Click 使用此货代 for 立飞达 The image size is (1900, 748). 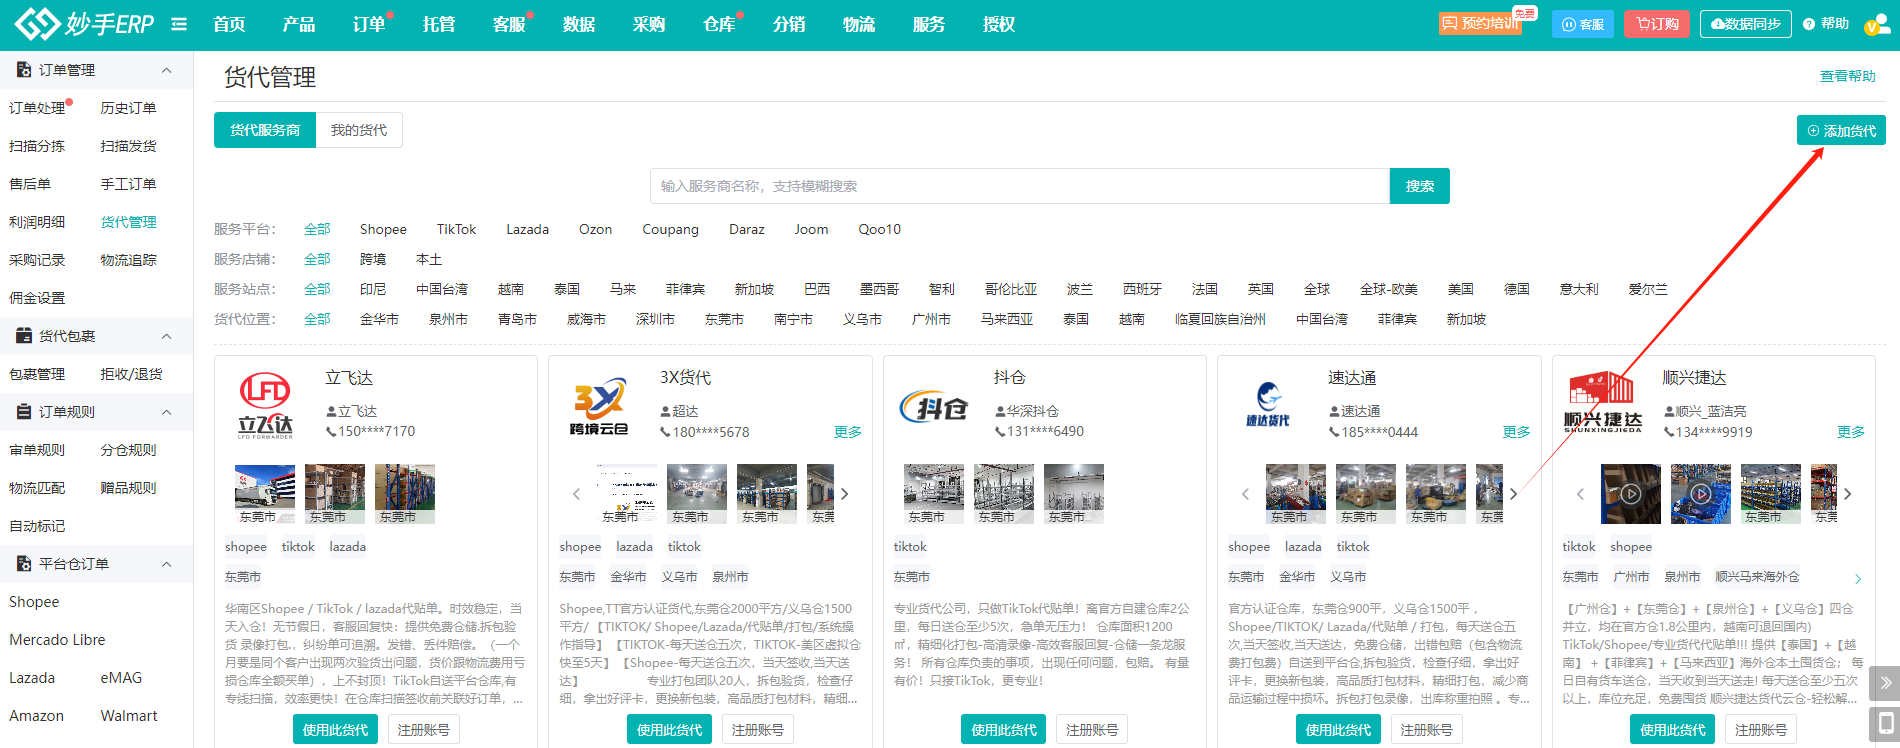[335, 730]
